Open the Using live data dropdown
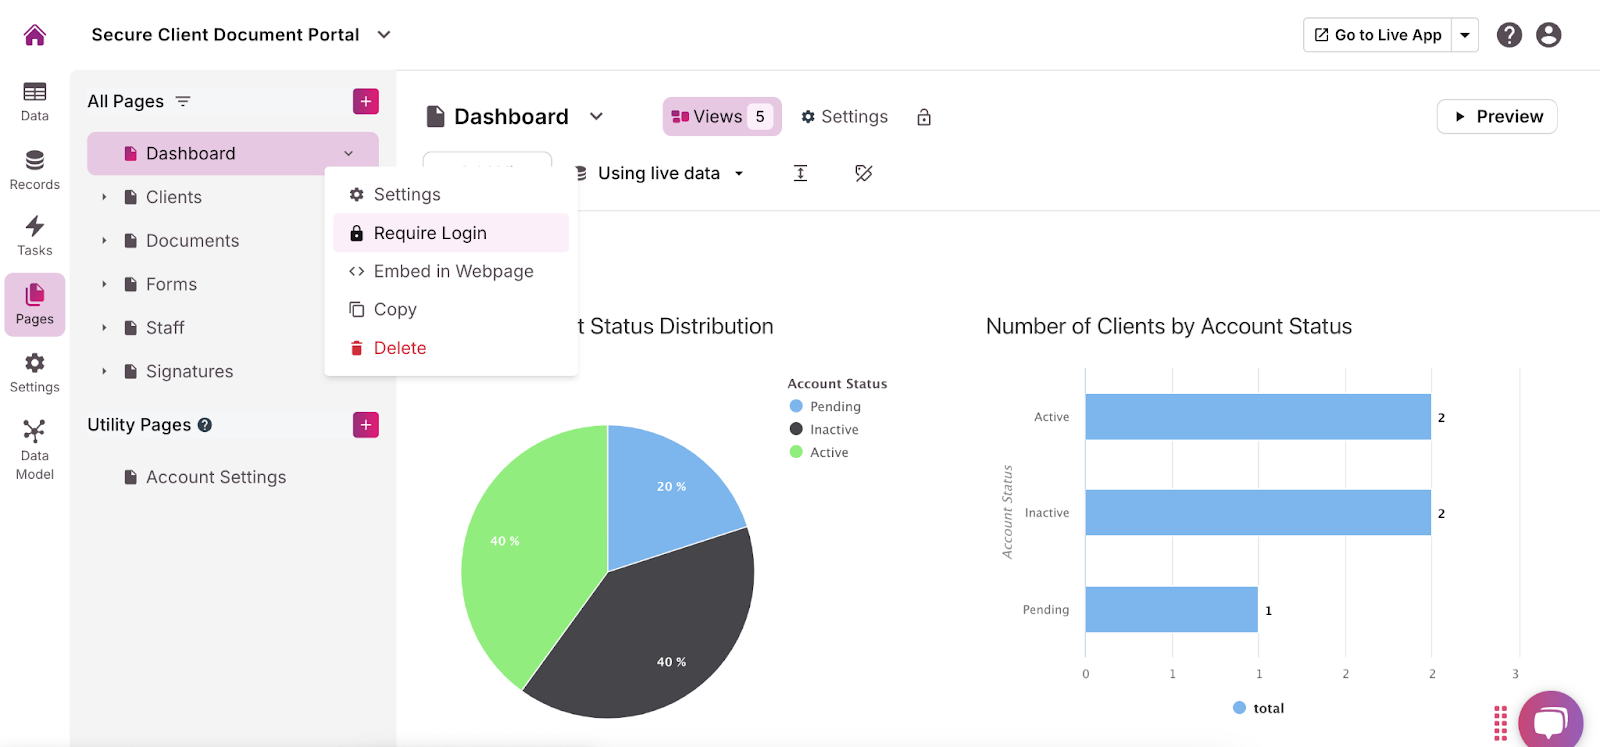 click(660, 173)
